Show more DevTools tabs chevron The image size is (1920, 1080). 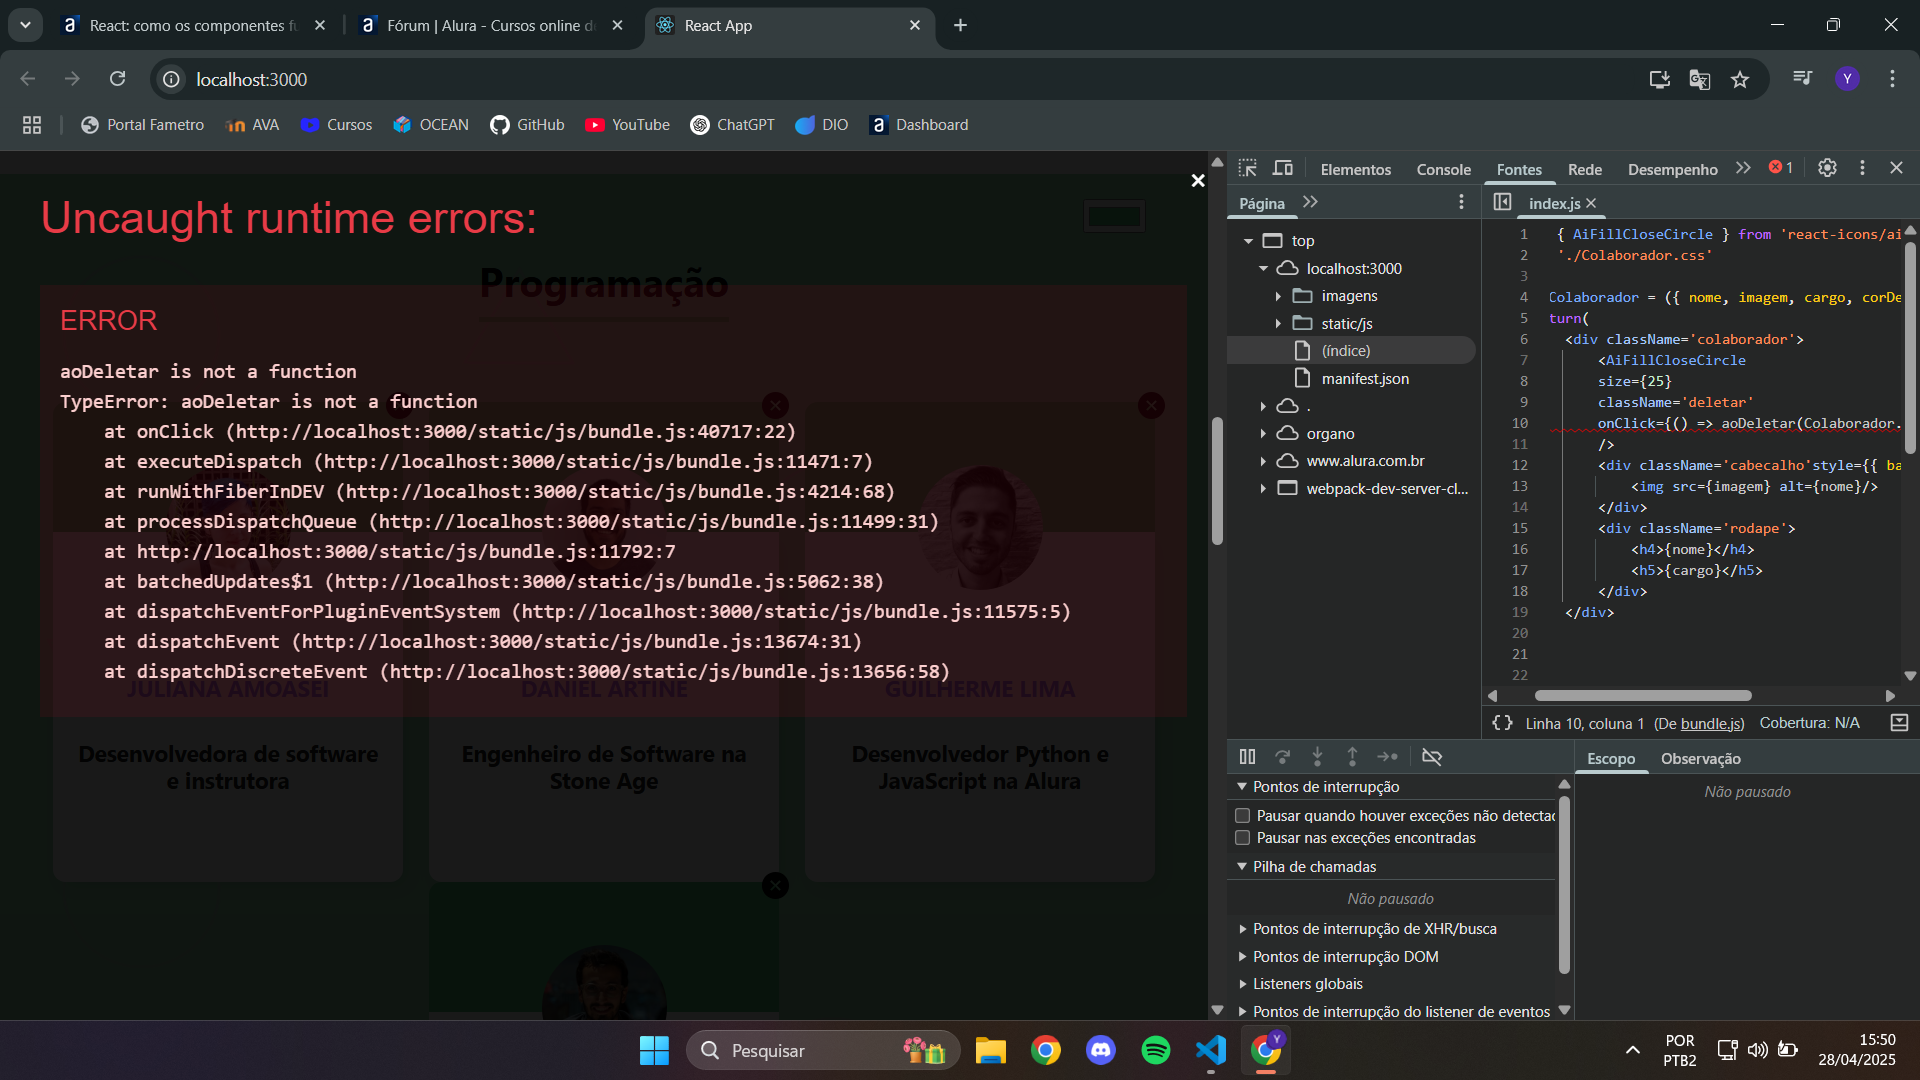click(1743, 168)
